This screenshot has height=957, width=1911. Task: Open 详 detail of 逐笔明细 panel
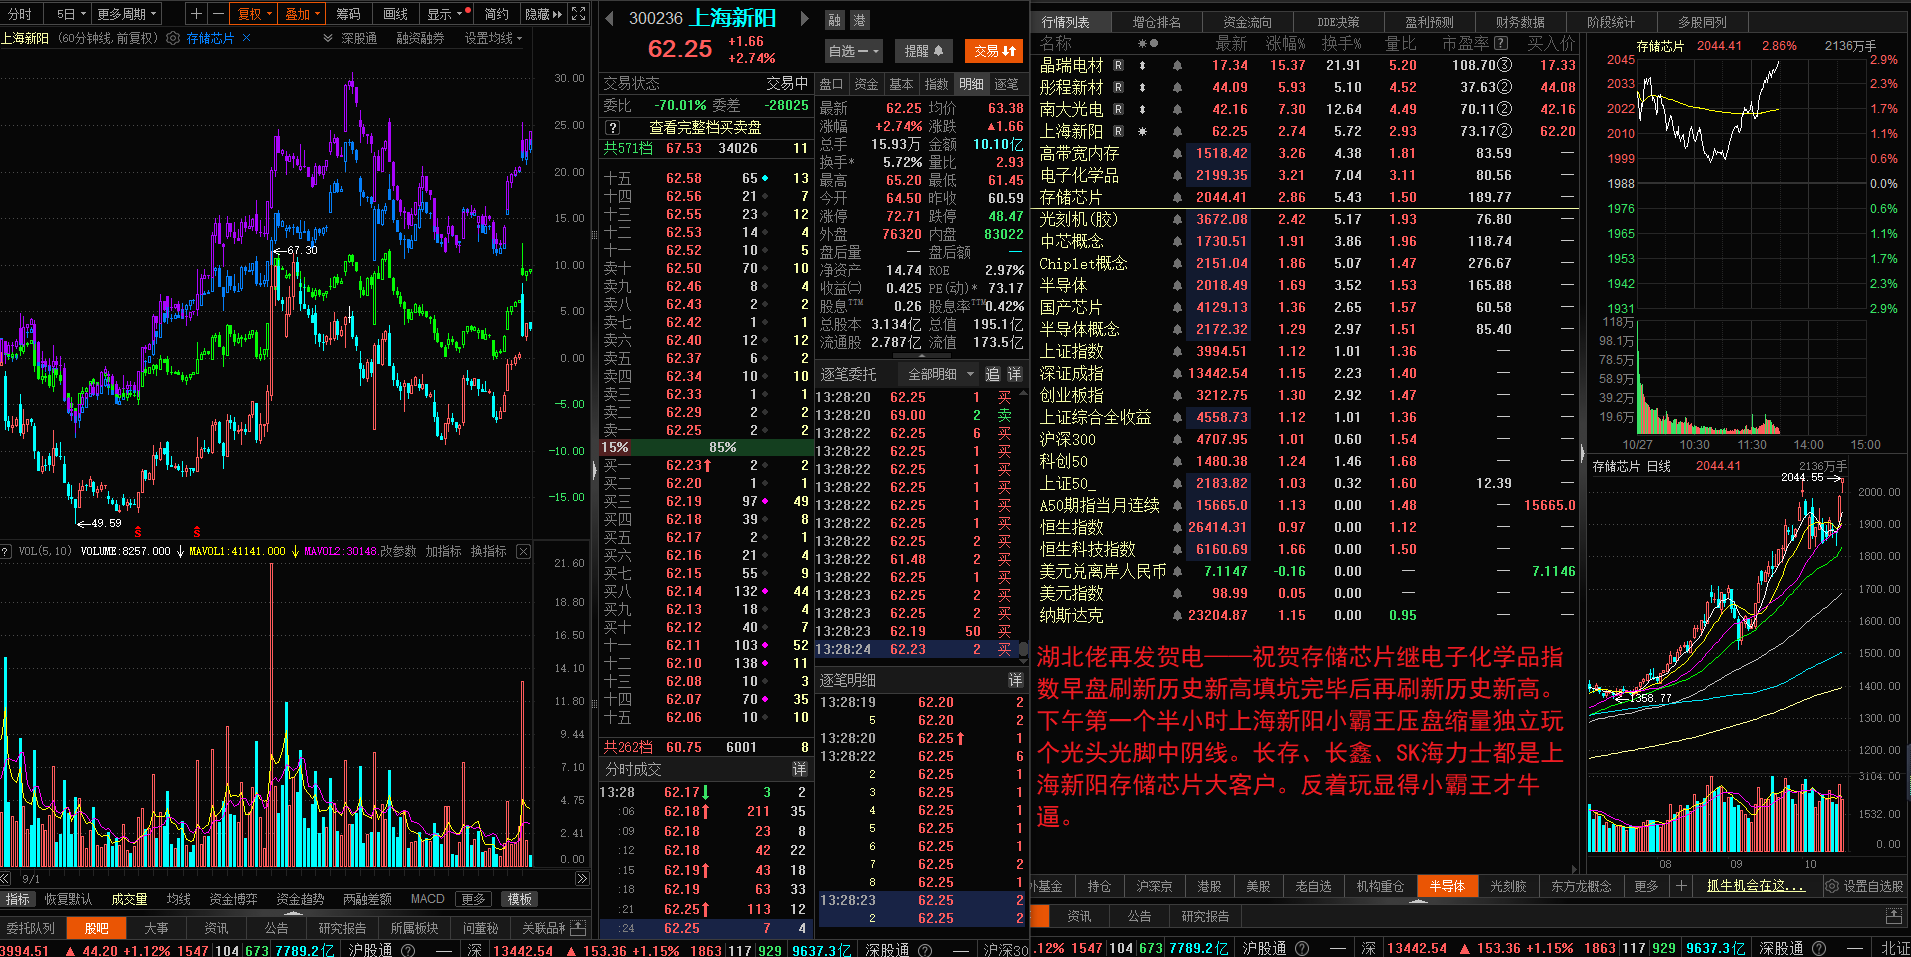tap(1015, 680)
